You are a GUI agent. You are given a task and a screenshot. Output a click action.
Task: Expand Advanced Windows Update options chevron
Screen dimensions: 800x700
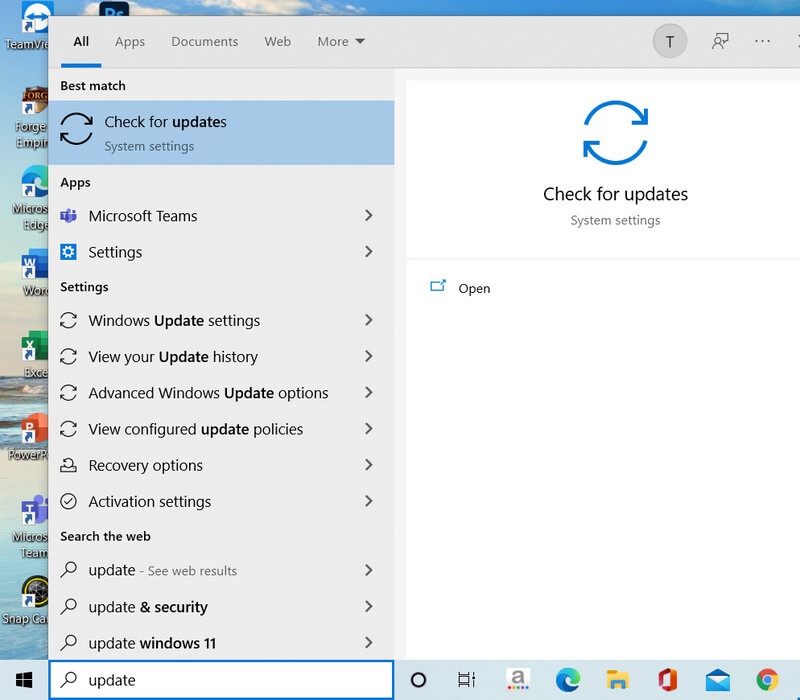(x=369, y=393)
